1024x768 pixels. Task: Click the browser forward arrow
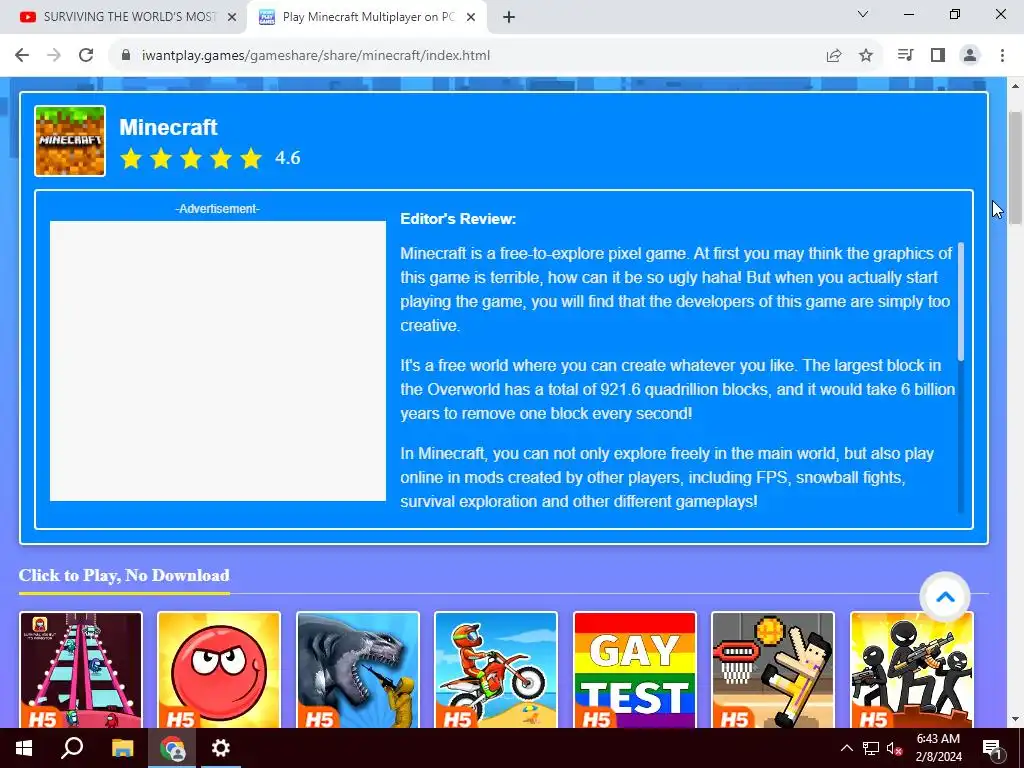(54, 56)
